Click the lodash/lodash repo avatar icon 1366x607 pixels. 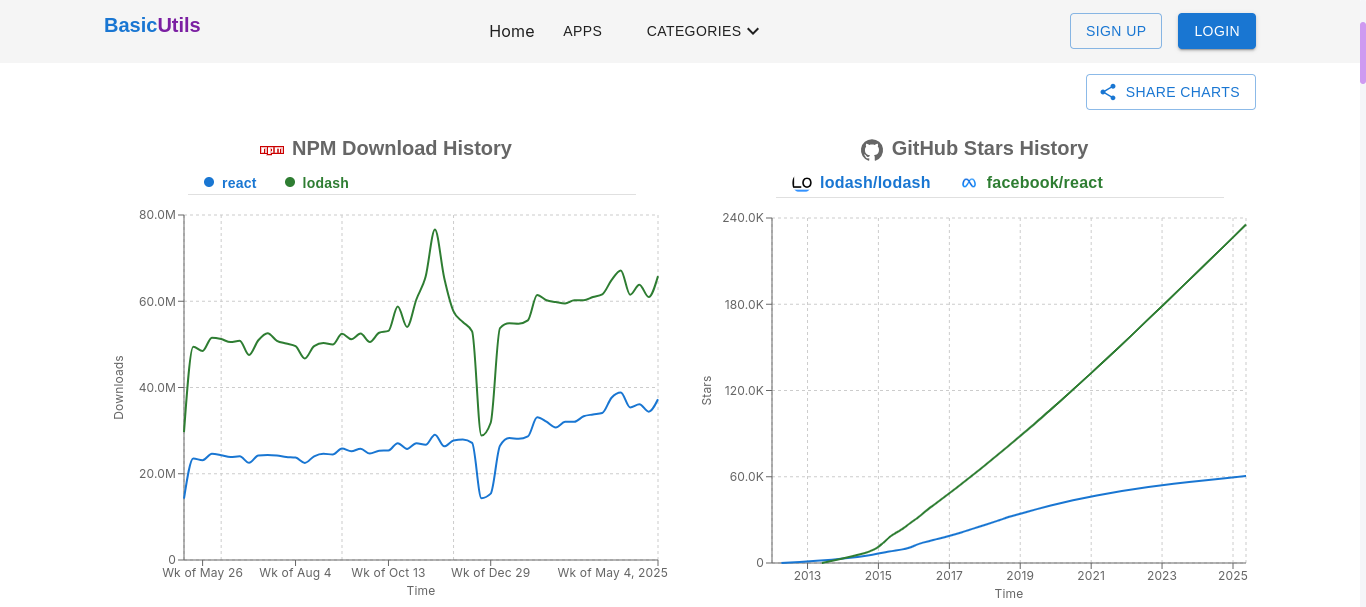(x=802, y=183)
